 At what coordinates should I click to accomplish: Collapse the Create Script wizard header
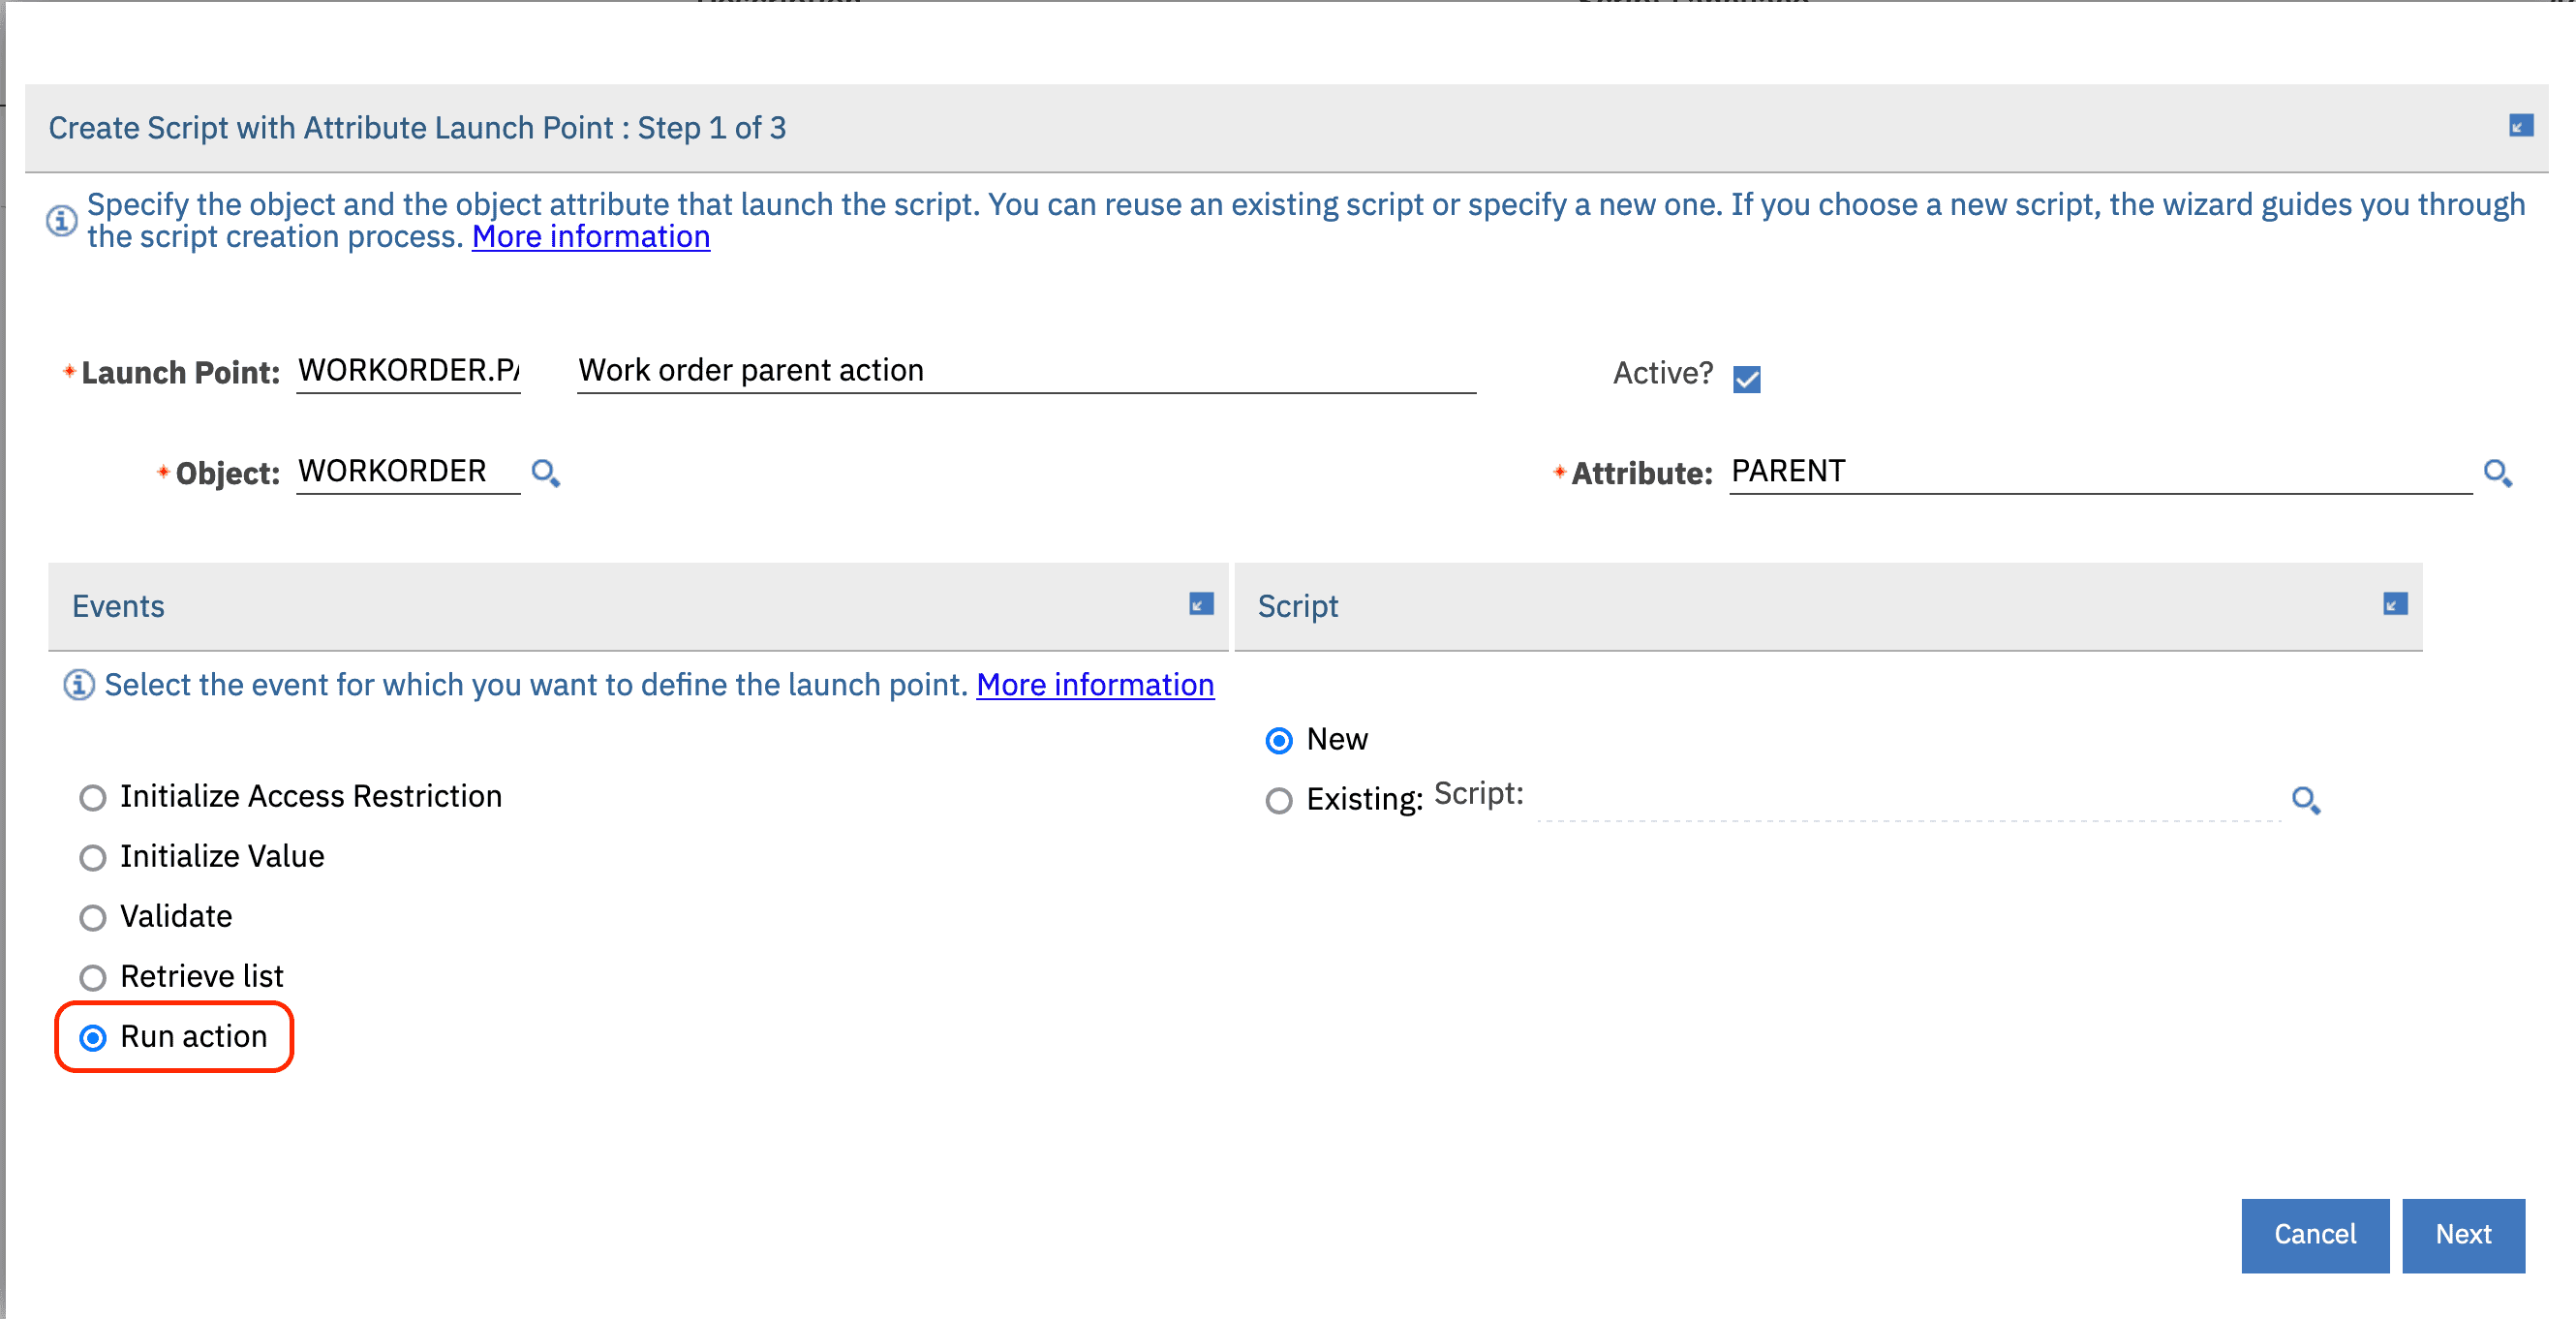coord(2520,126)
